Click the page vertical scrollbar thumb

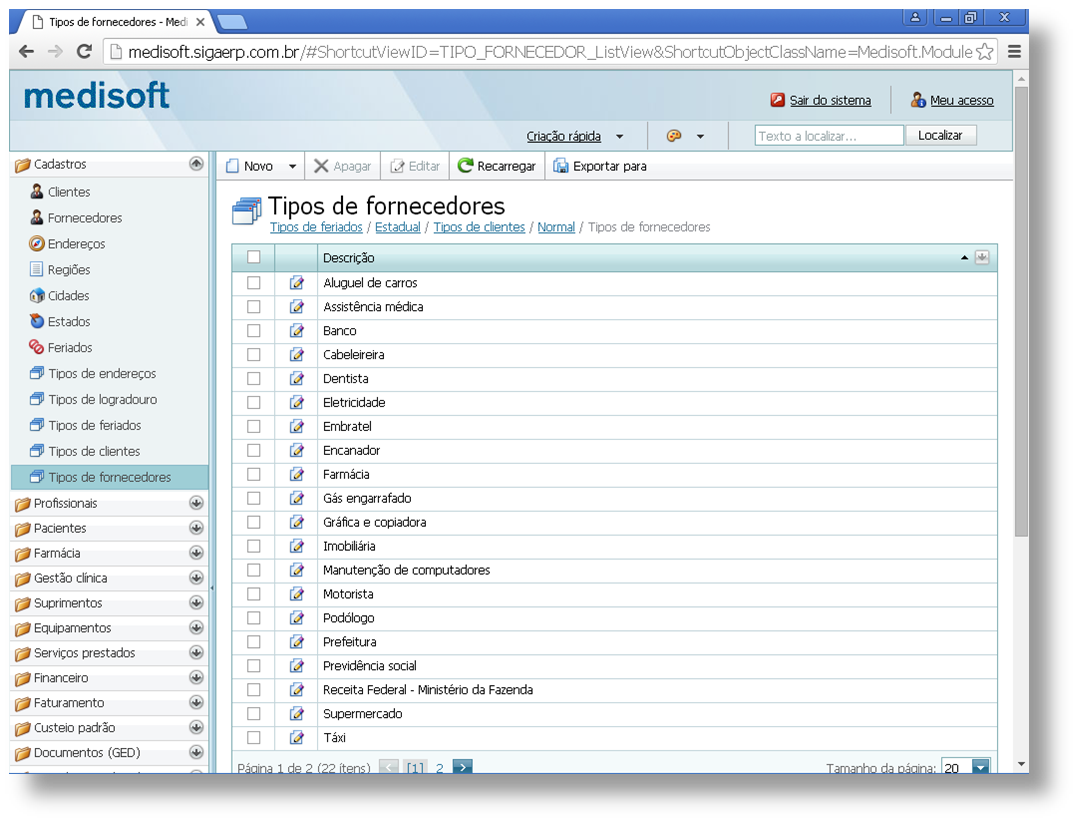[x=1021, y=311]
